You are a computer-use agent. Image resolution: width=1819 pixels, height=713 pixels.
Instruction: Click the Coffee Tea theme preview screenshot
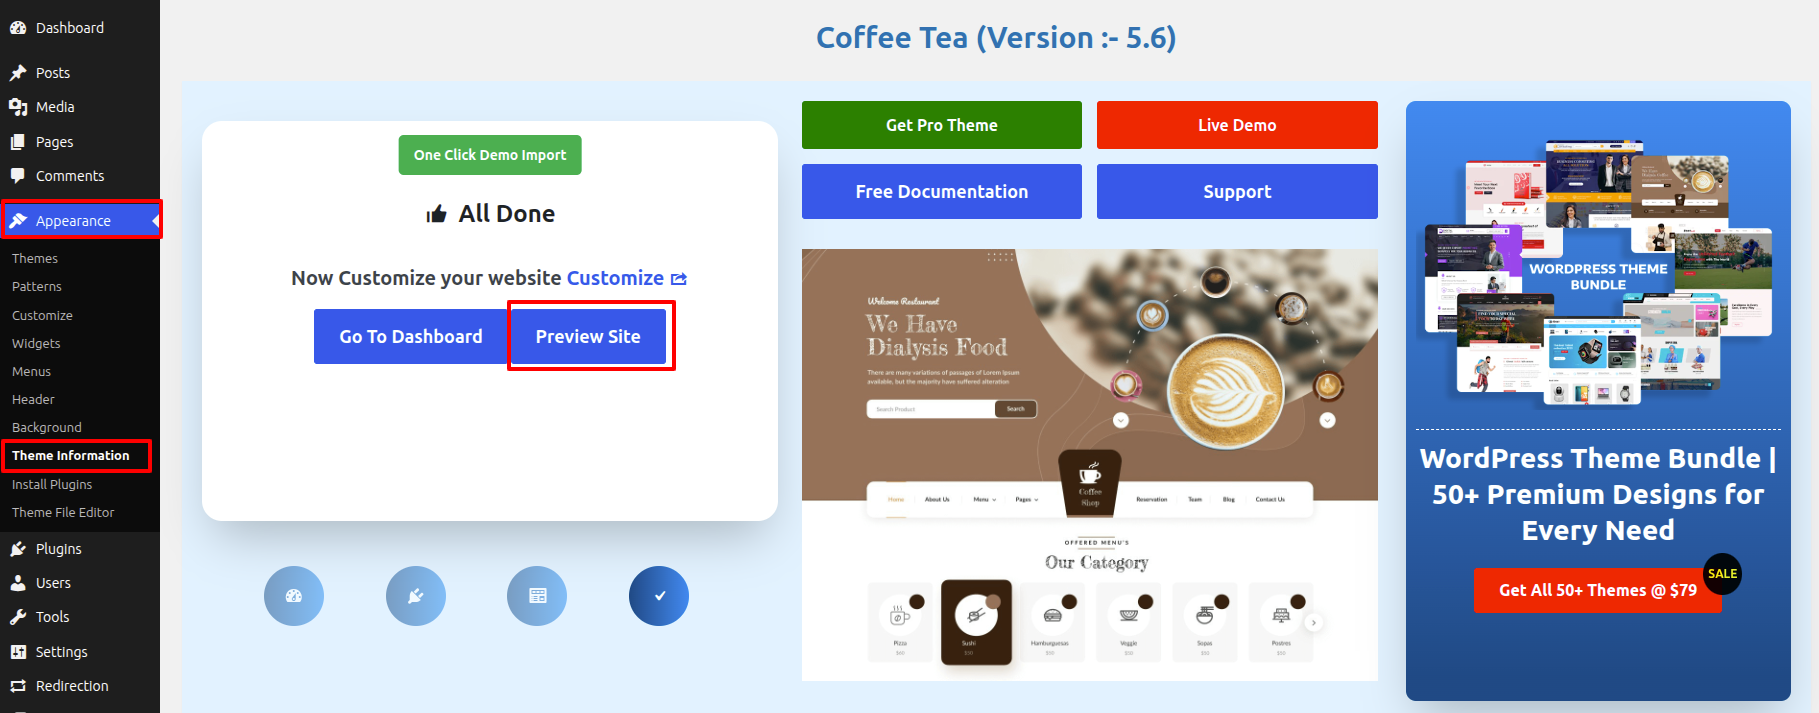click(1089, 465)
